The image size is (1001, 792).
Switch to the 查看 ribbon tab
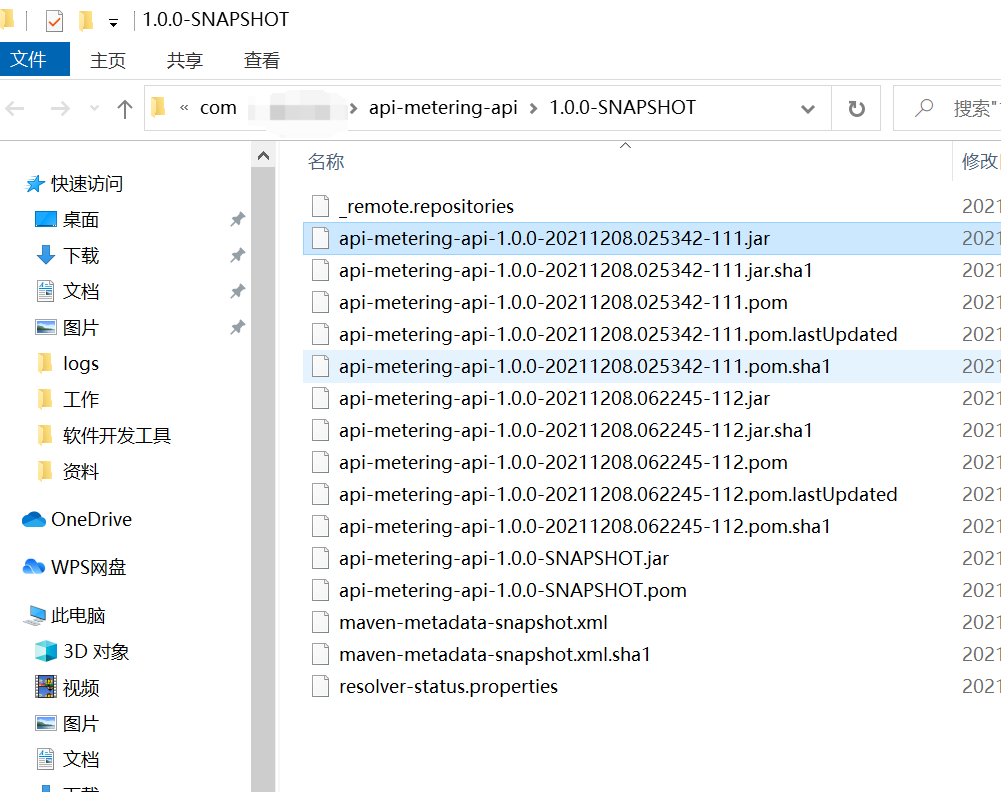click(x=262, y=60)
